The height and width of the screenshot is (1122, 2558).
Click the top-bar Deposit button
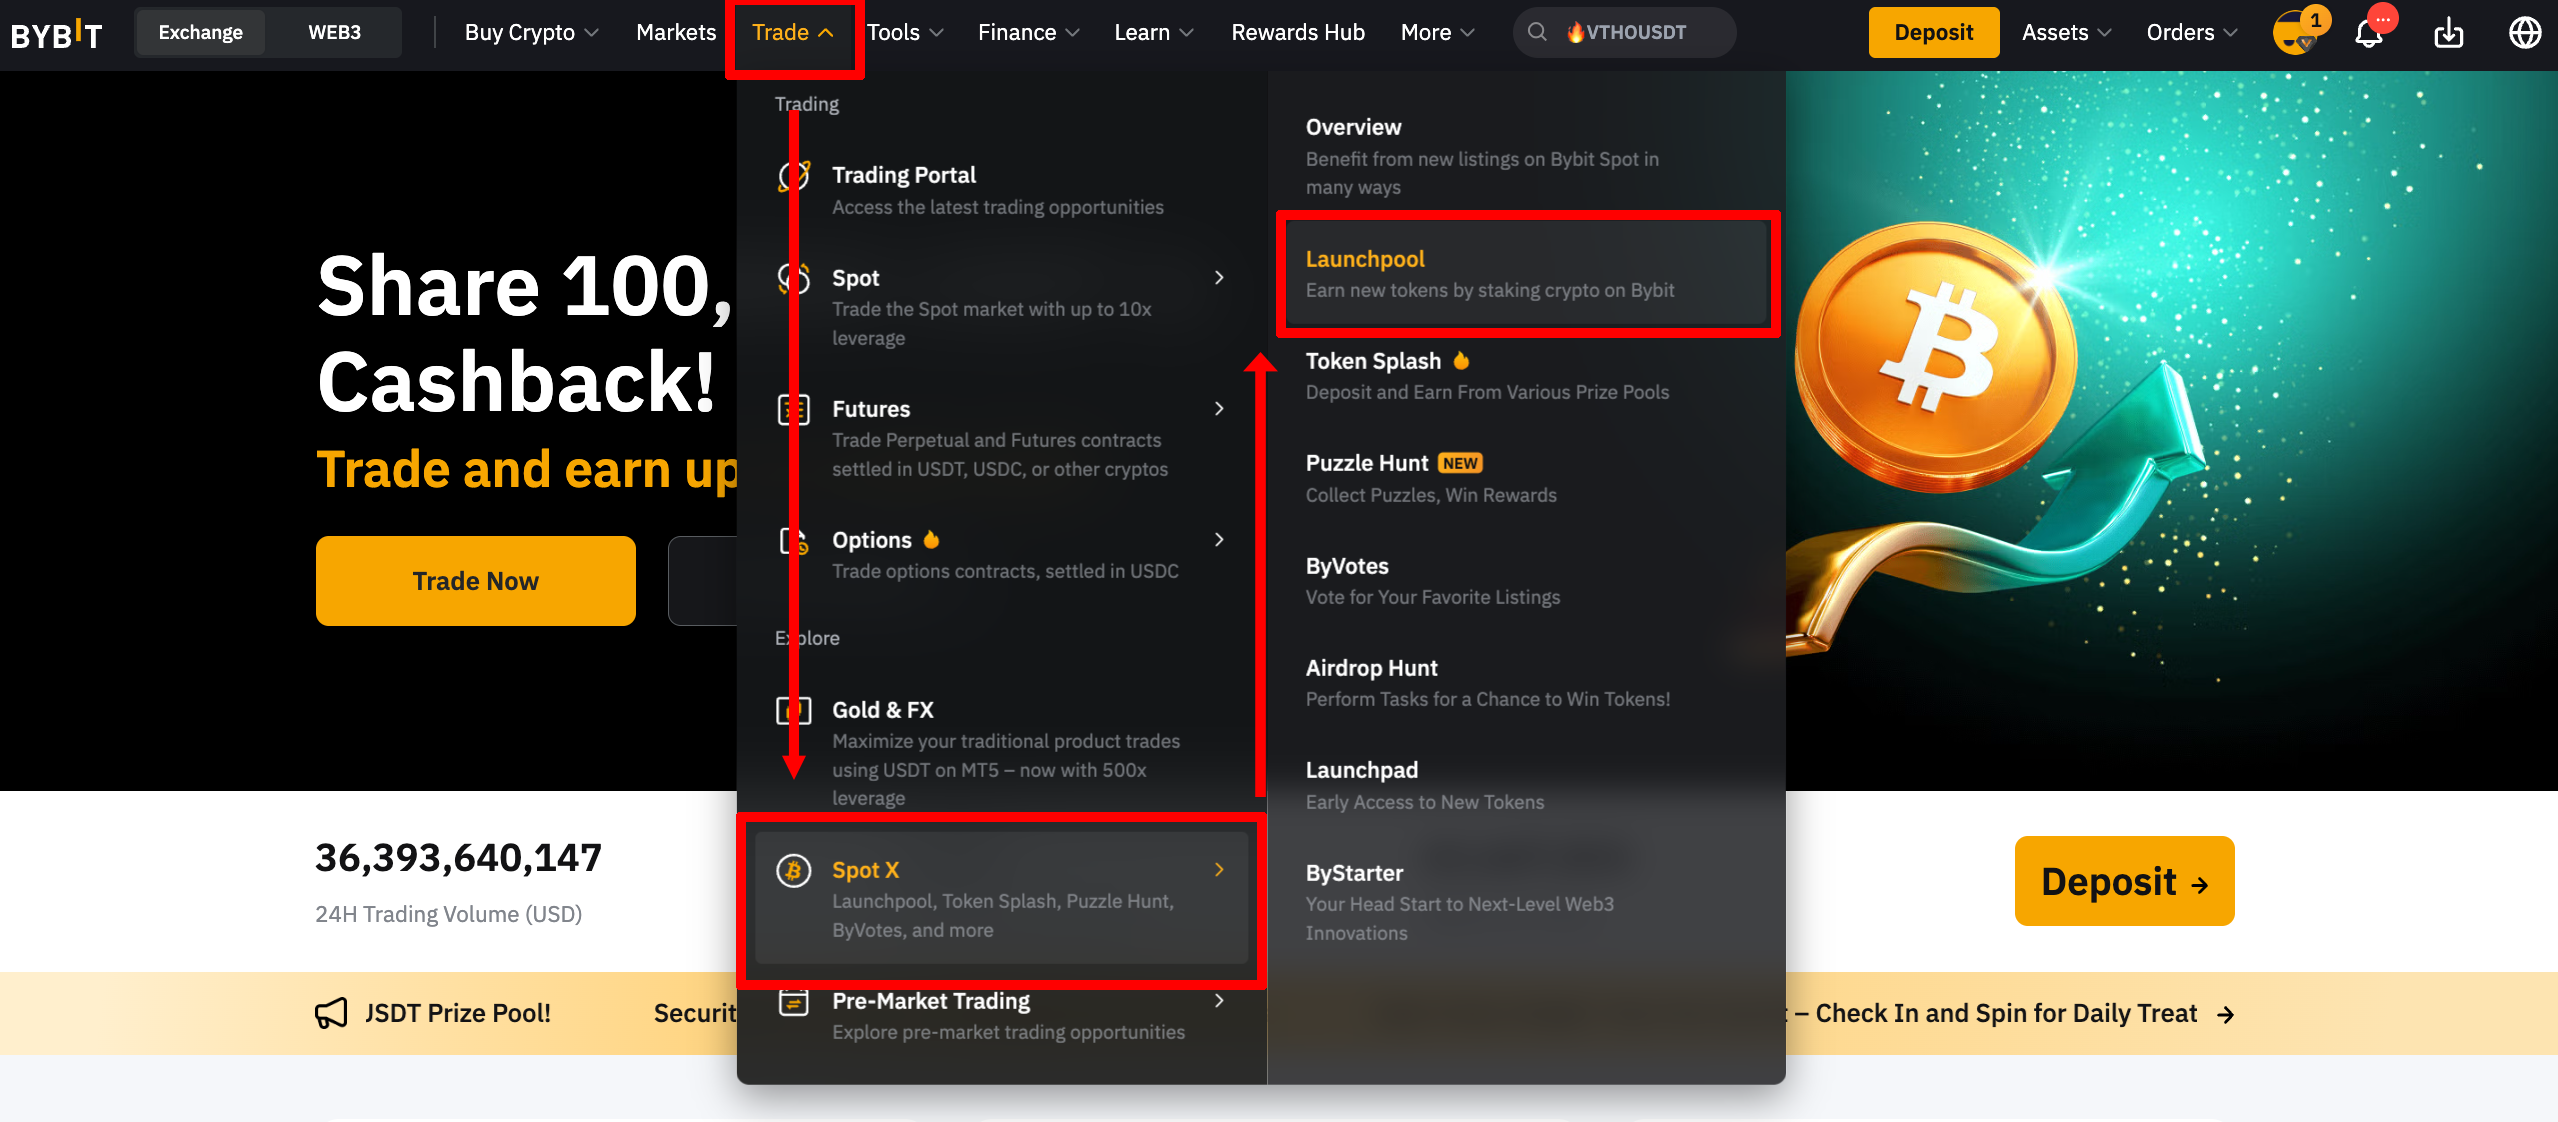coord(1933,33)
